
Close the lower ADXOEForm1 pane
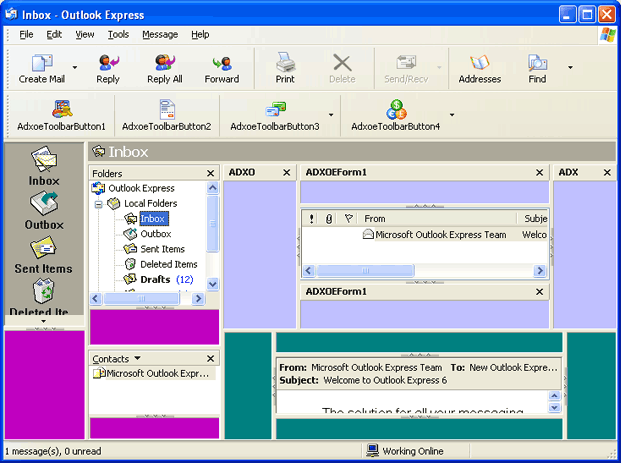[x=539, y=292]
